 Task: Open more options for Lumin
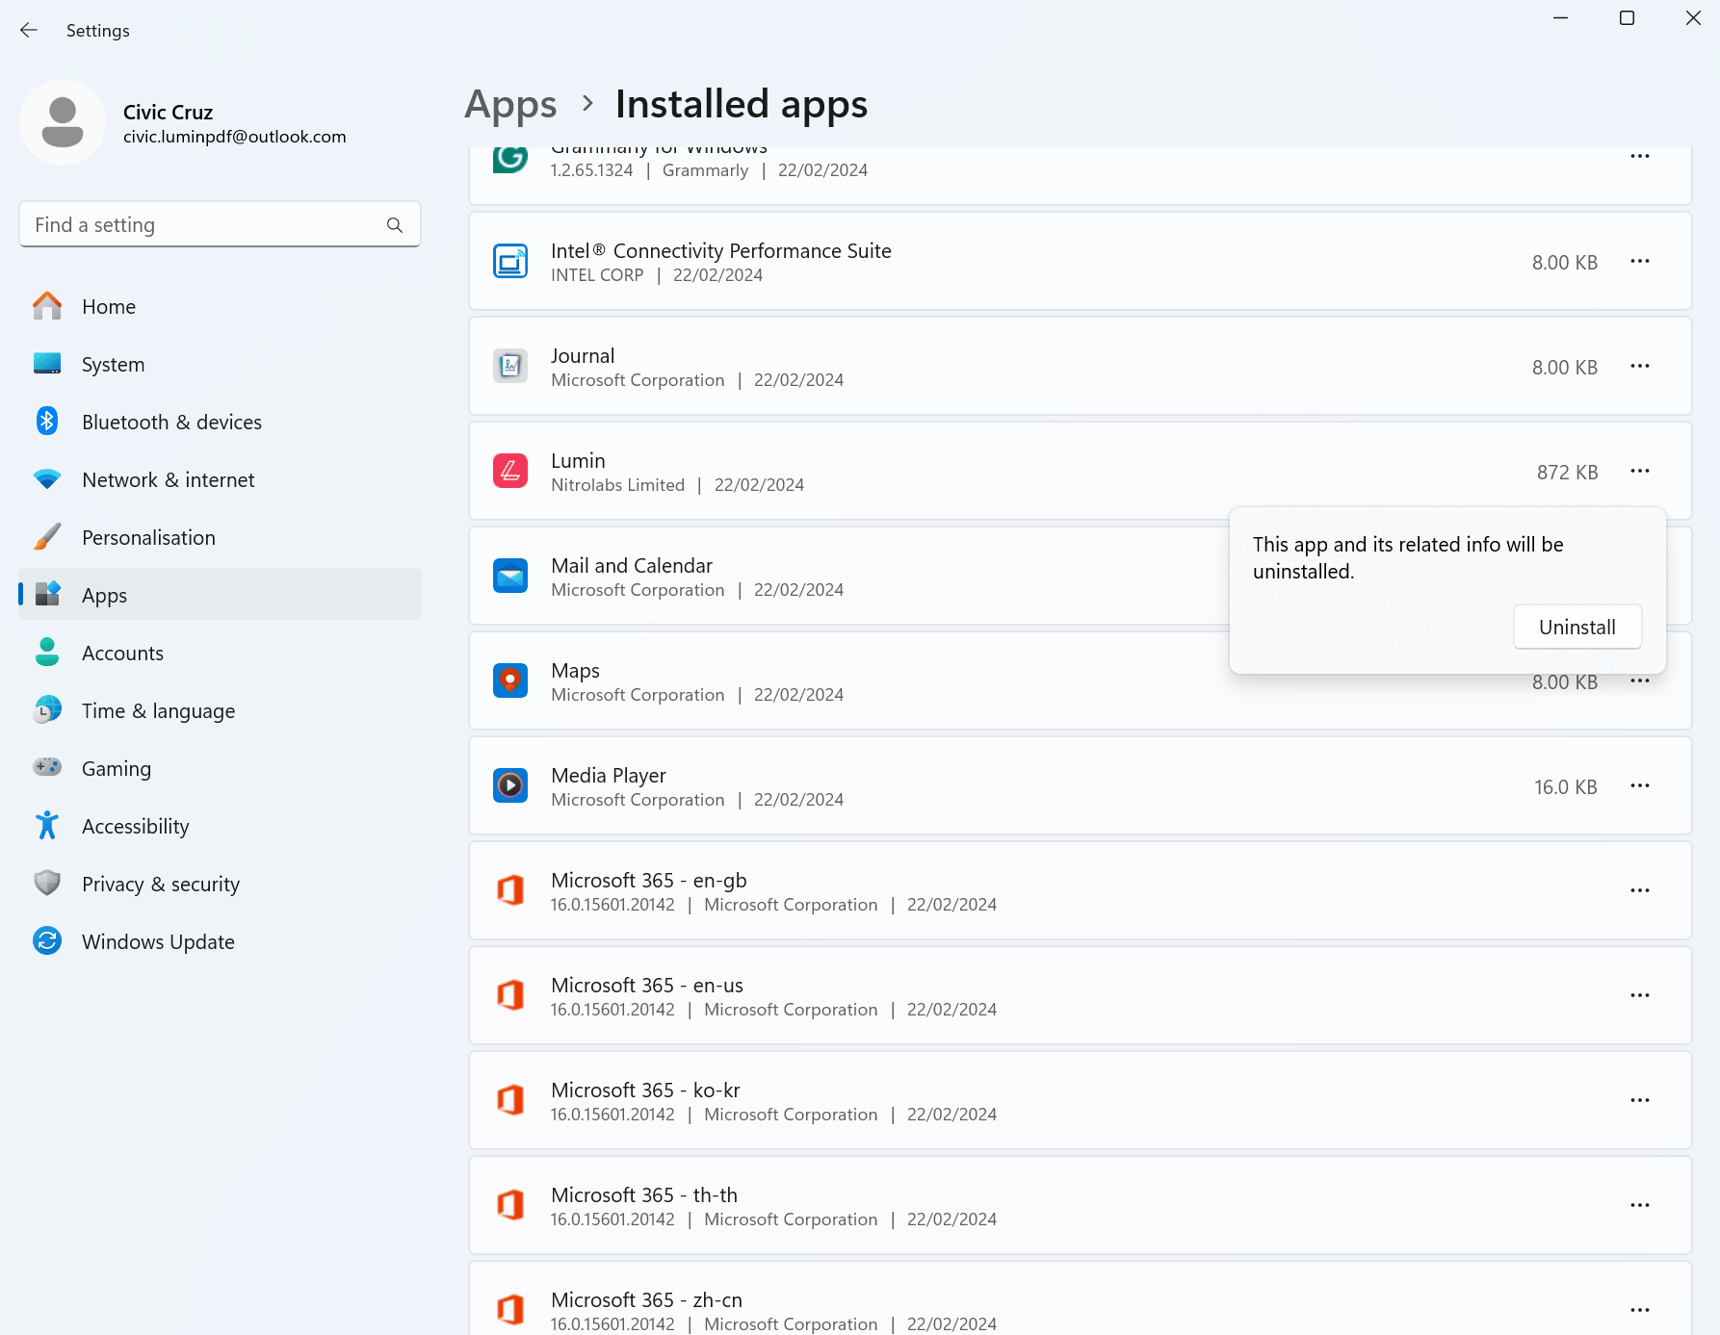click(1639, 471)
